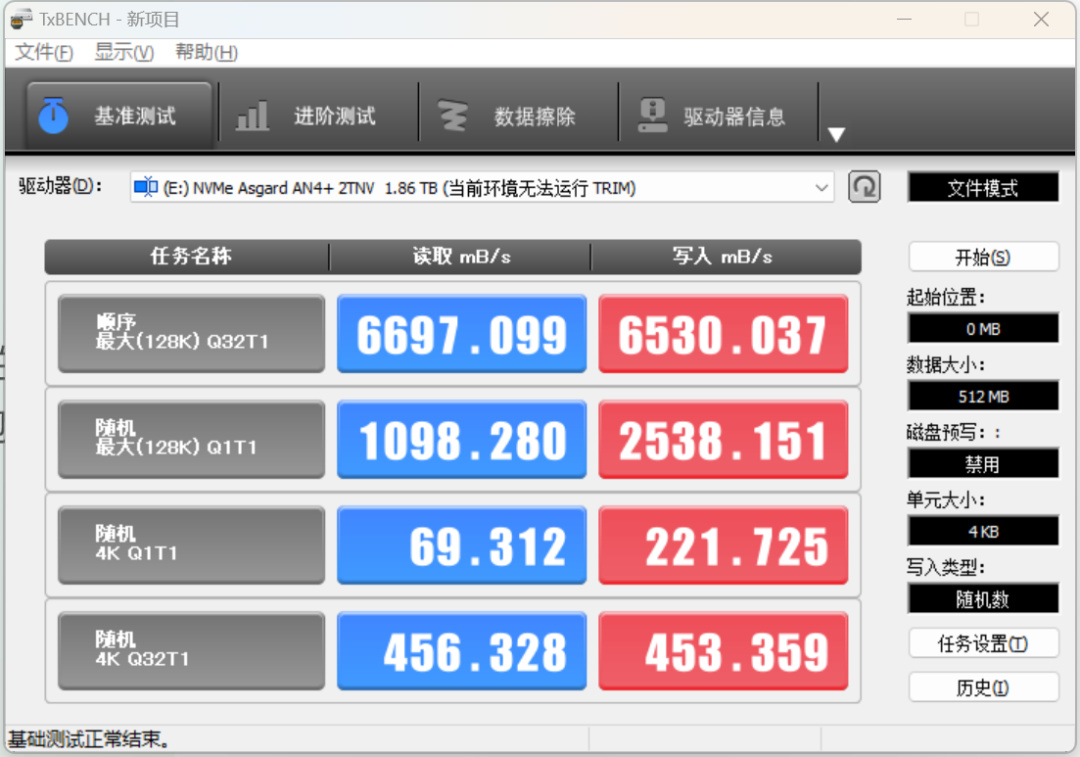Click the TxBENCH title bar app icon

21,19
